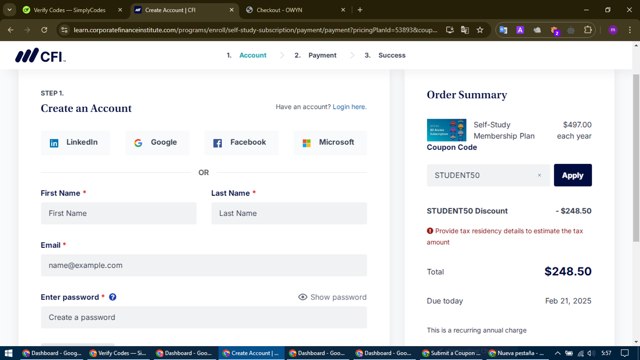Select the Create Account | CFI tab
Image resolution: width=640 pixels, height=360 pixels.
[184, 10]
